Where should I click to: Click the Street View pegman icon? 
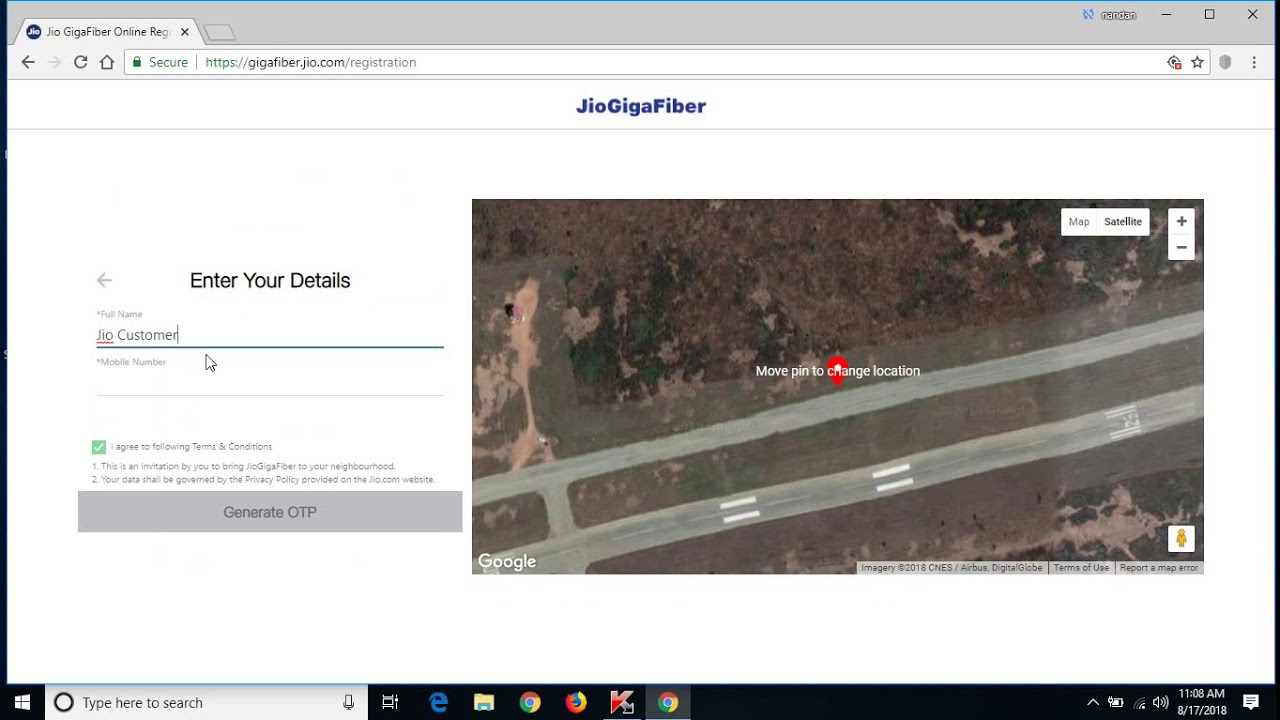click(1181, 539)
